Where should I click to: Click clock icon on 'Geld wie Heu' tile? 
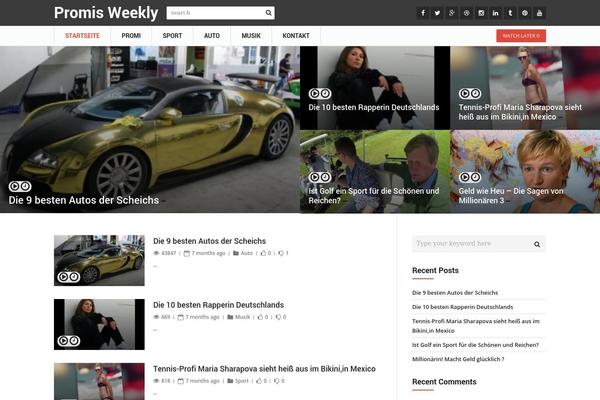click(475, 177)
